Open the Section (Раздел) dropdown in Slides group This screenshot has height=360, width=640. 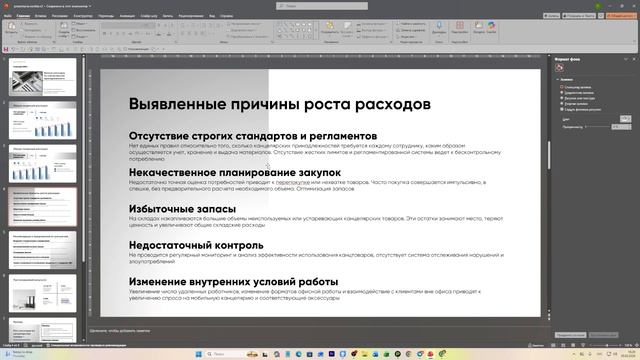80,36
